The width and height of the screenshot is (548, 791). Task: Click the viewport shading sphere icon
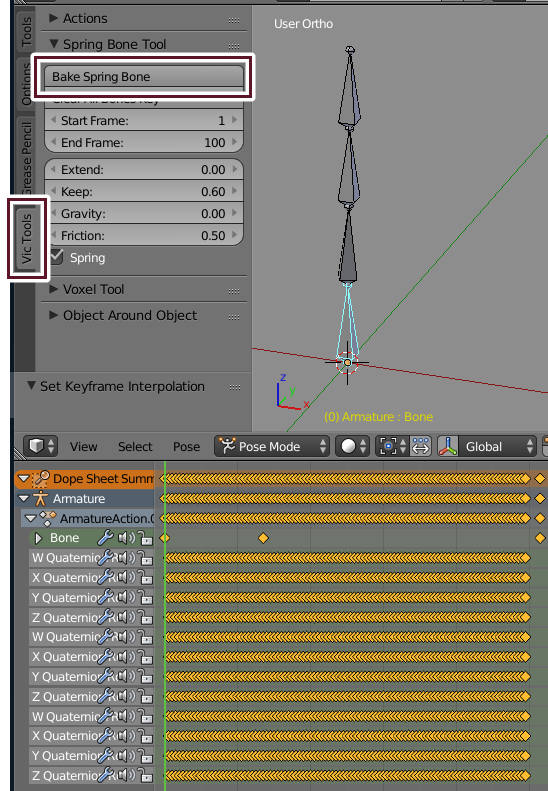(x=353, y=446)
